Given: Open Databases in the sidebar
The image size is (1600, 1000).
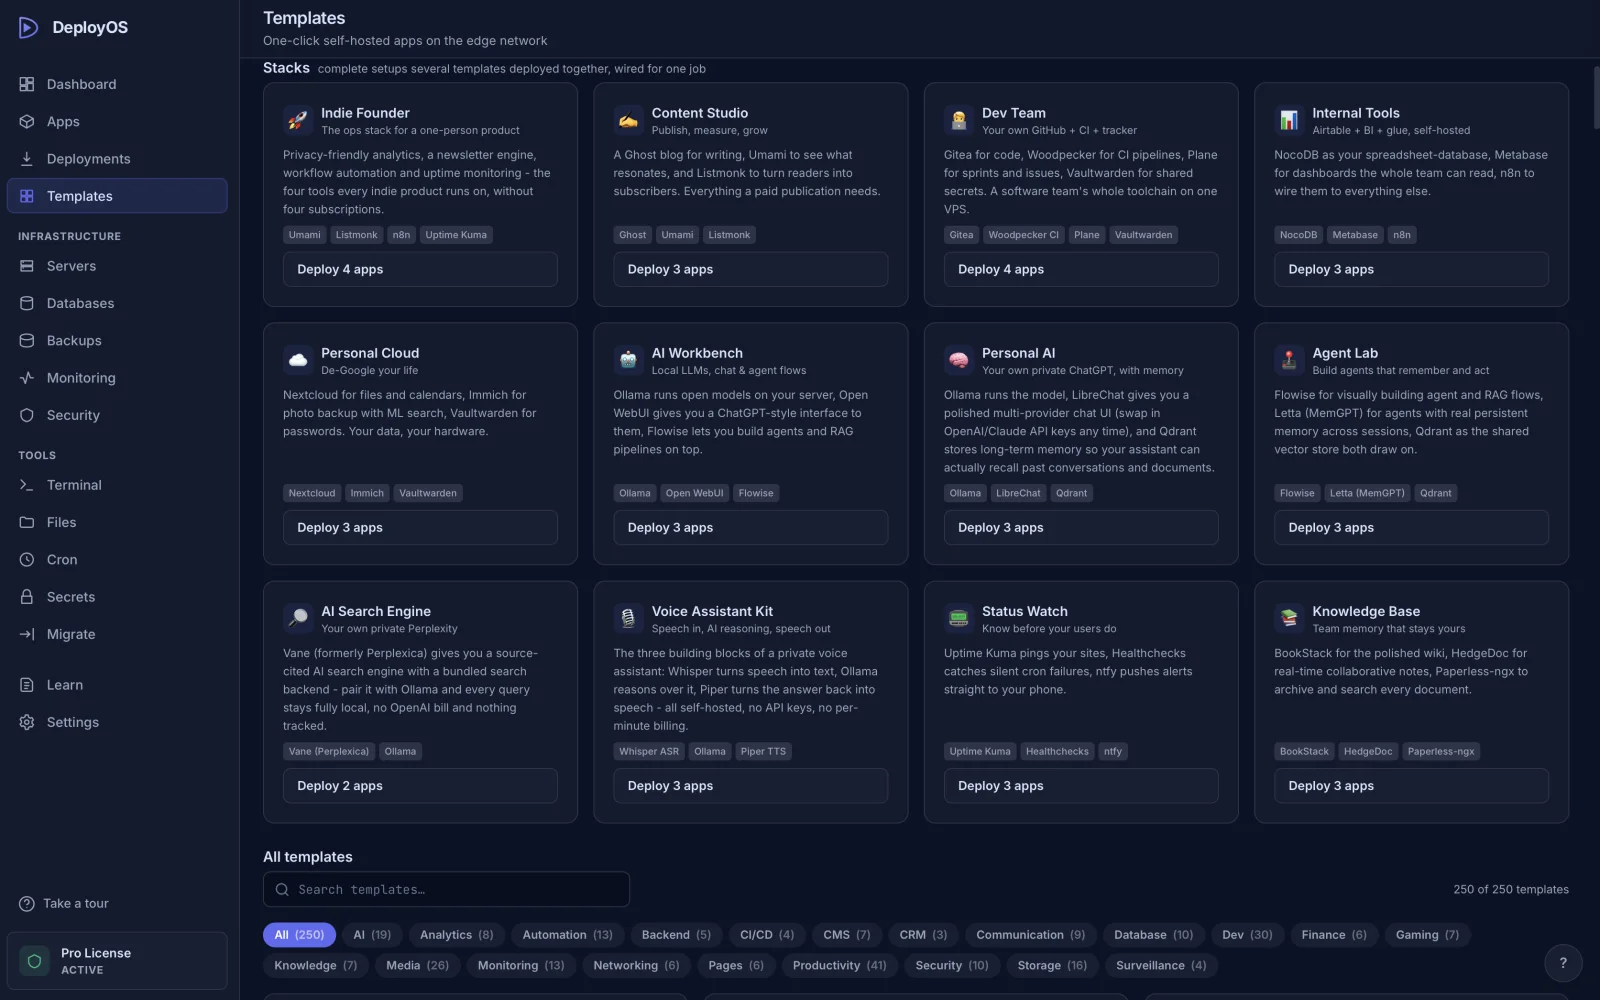Looking at the screenshot, I should [117, 303].
